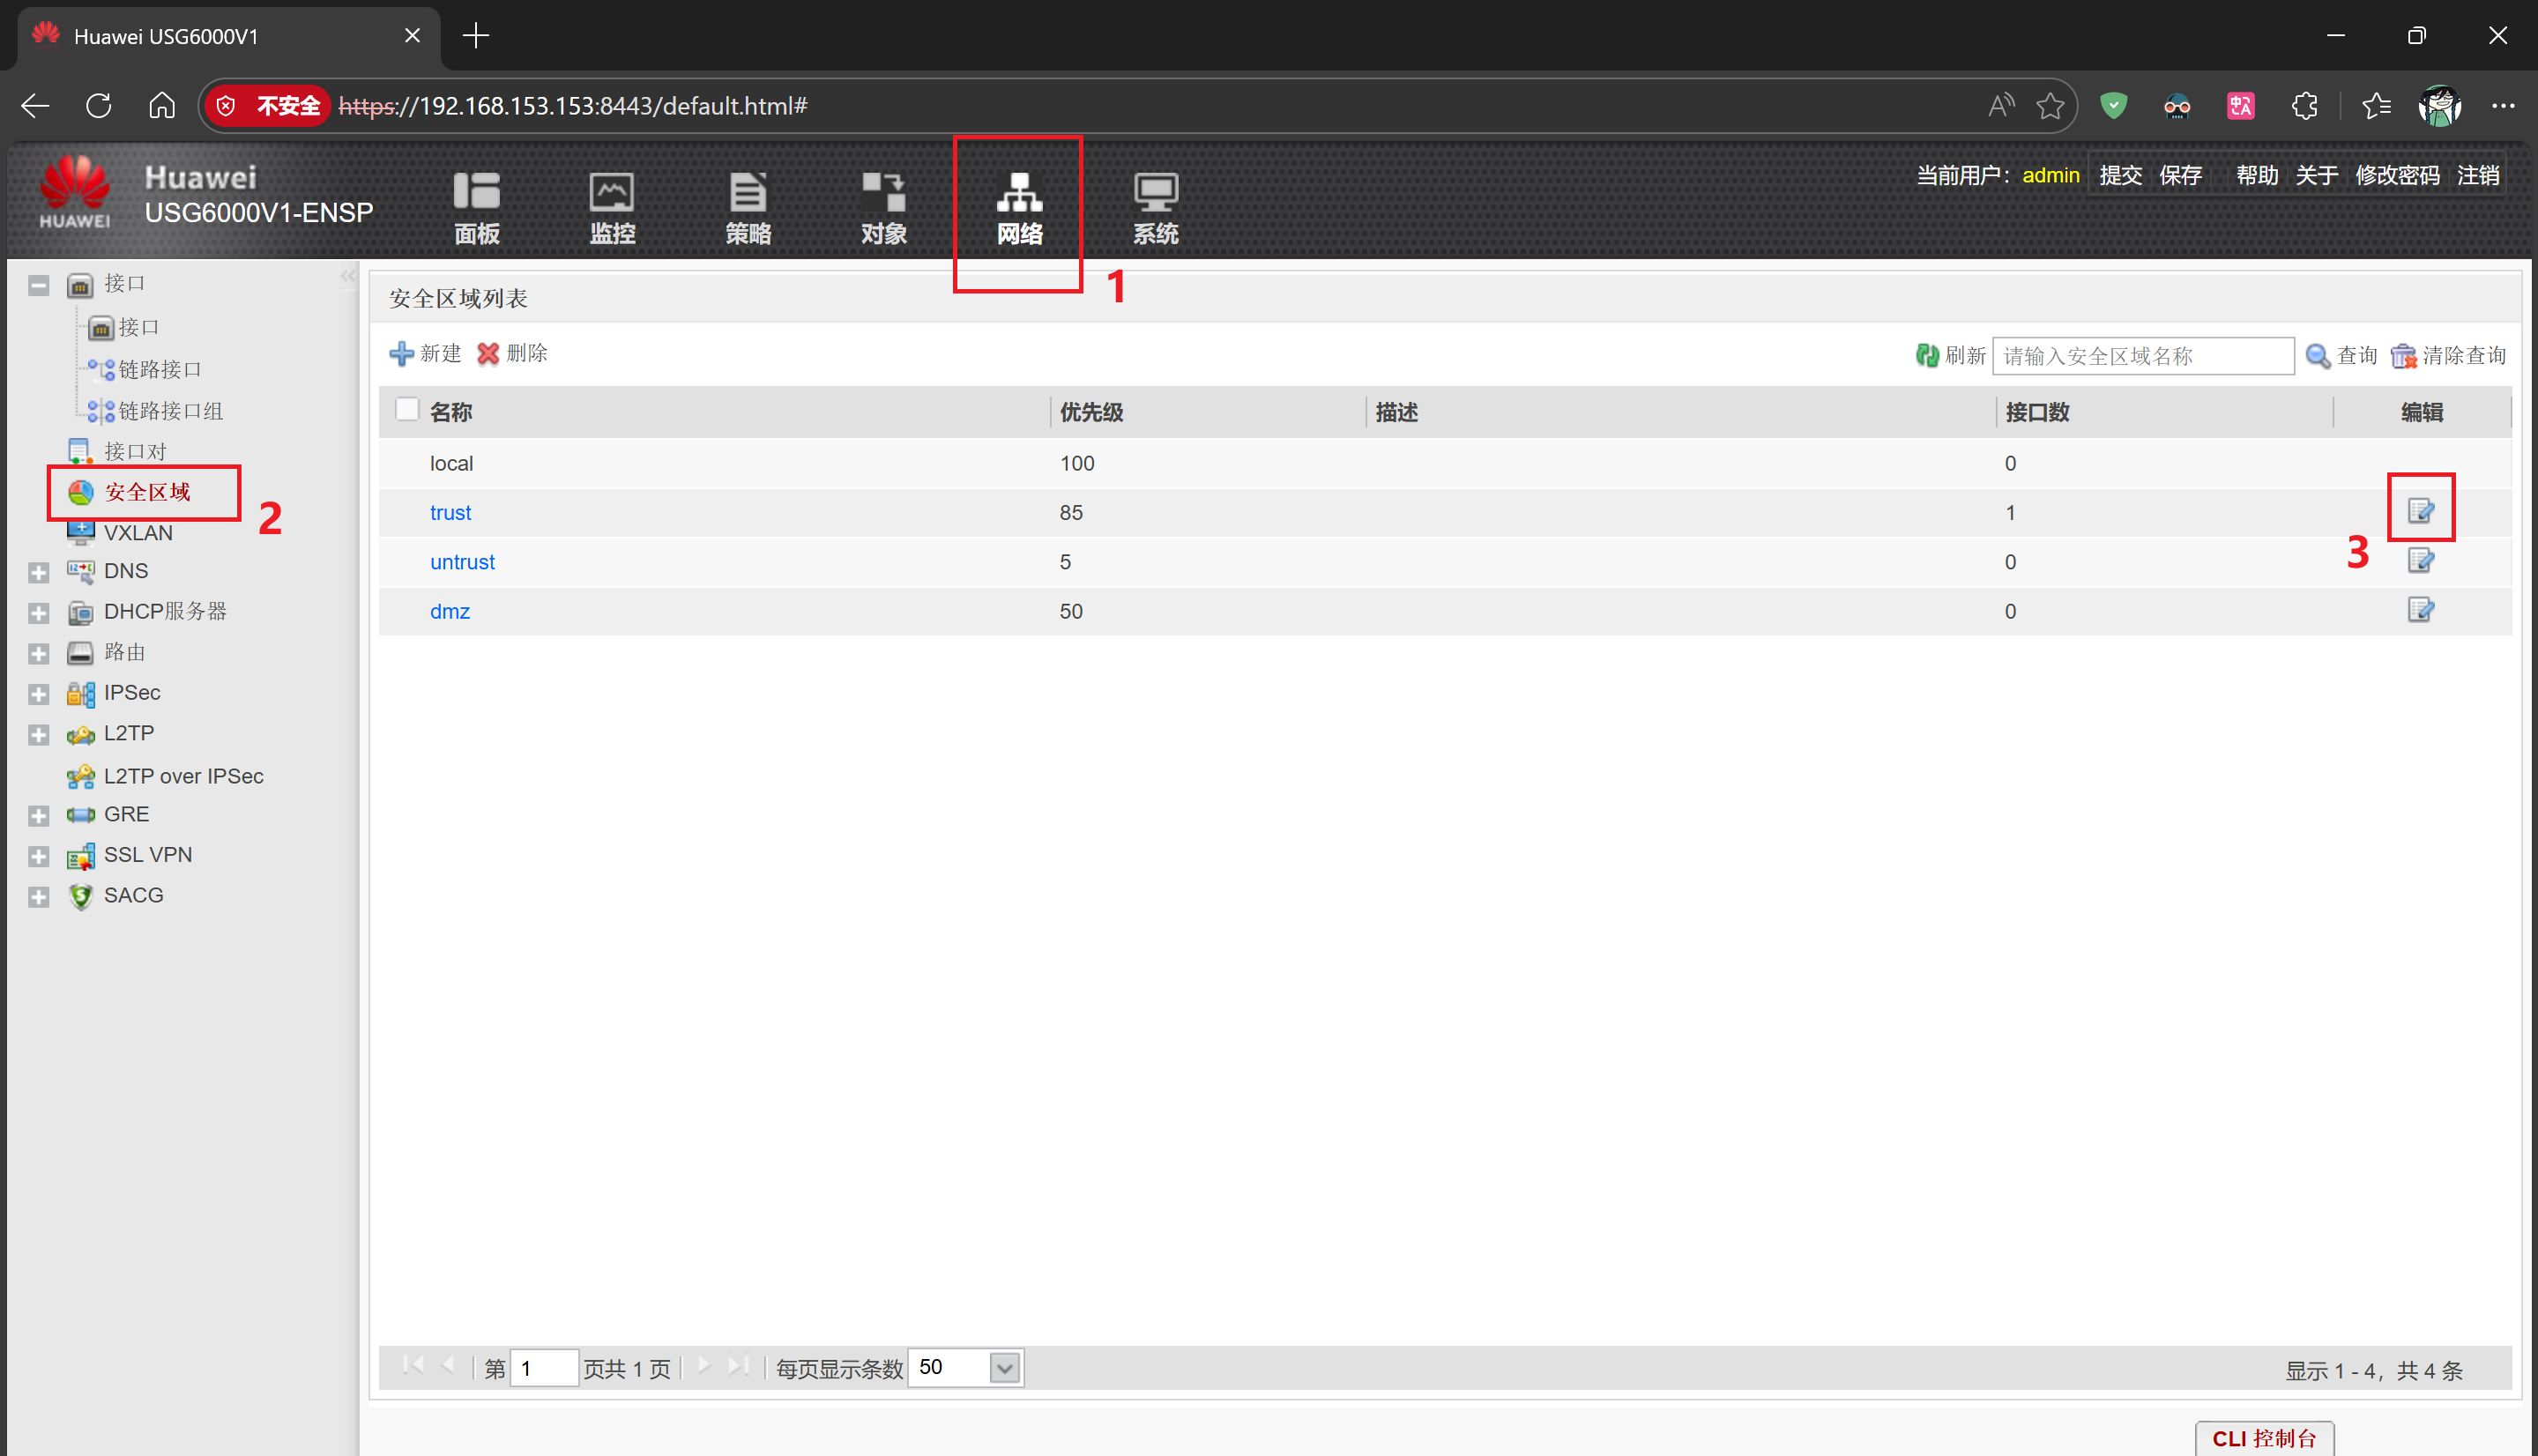Click the edit icon for trust zone
The image size is (2538, 1456).
click(2420, 511)
